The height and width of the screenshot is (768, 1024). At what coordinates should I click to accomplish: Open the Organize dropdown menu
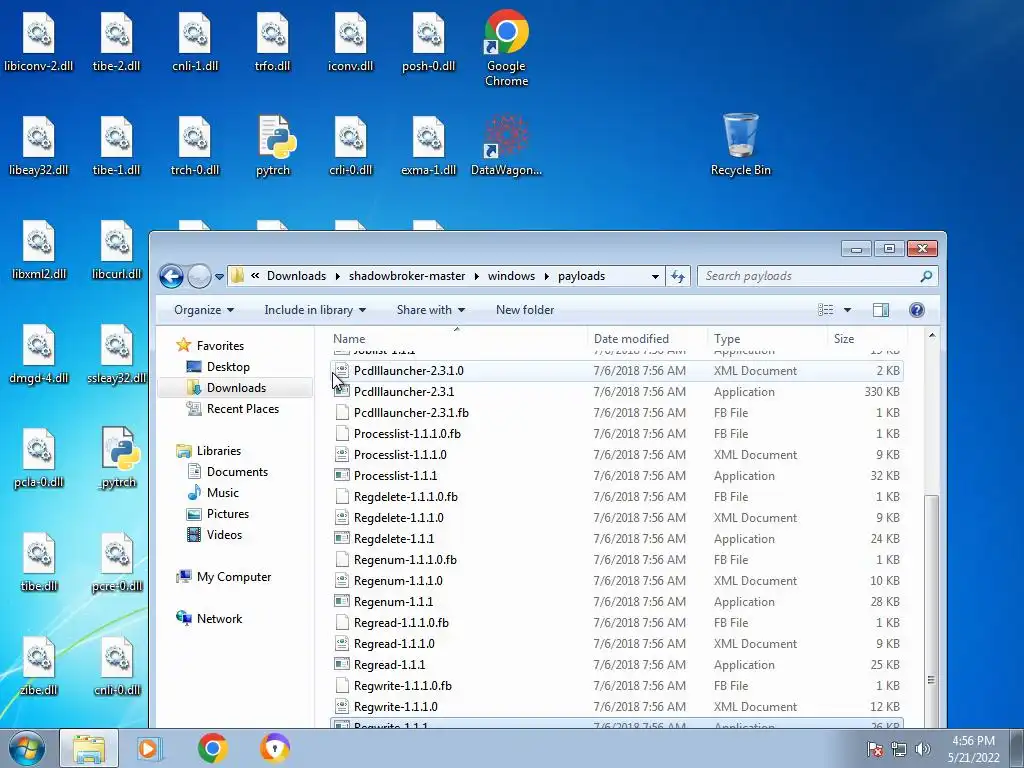[x=204, y=310]
